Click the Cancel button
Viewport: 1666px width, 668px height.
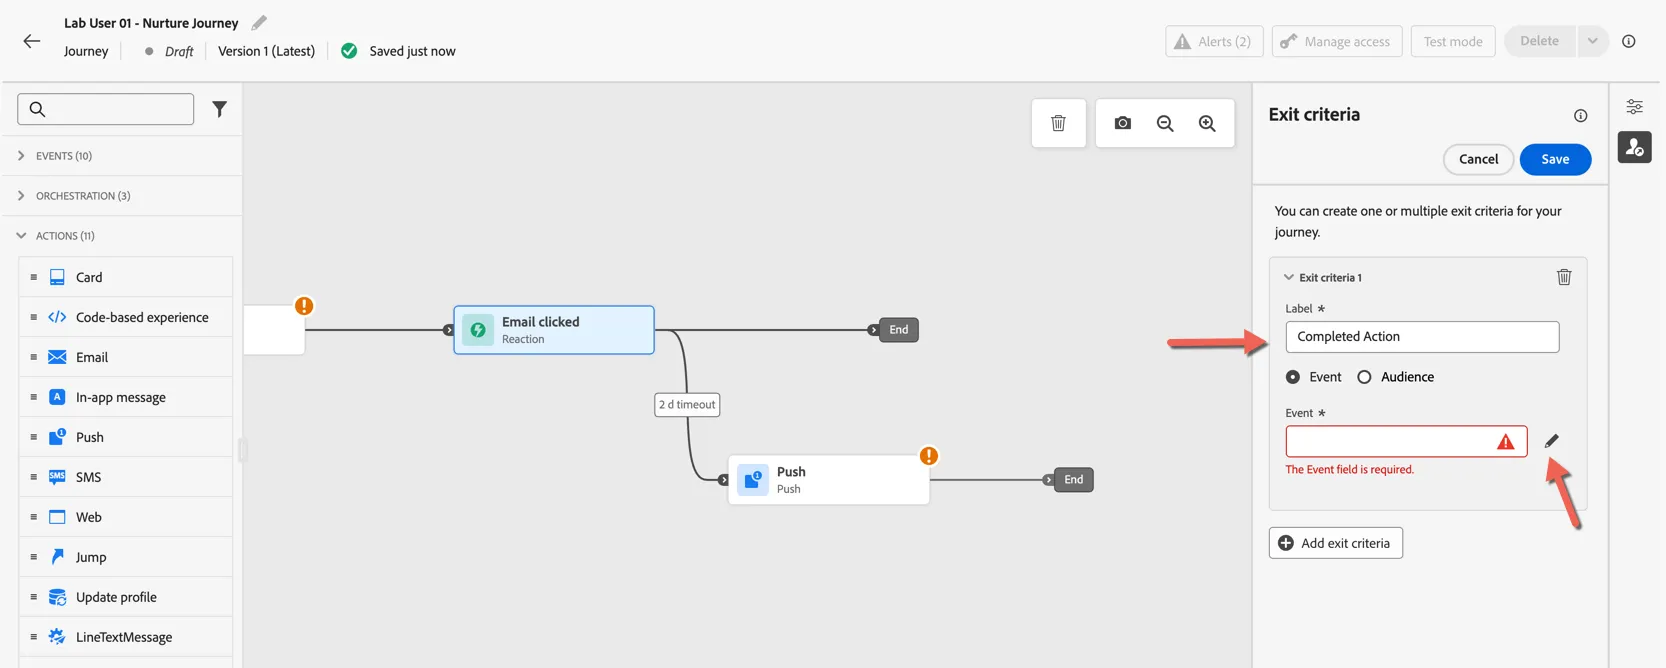1478,159
